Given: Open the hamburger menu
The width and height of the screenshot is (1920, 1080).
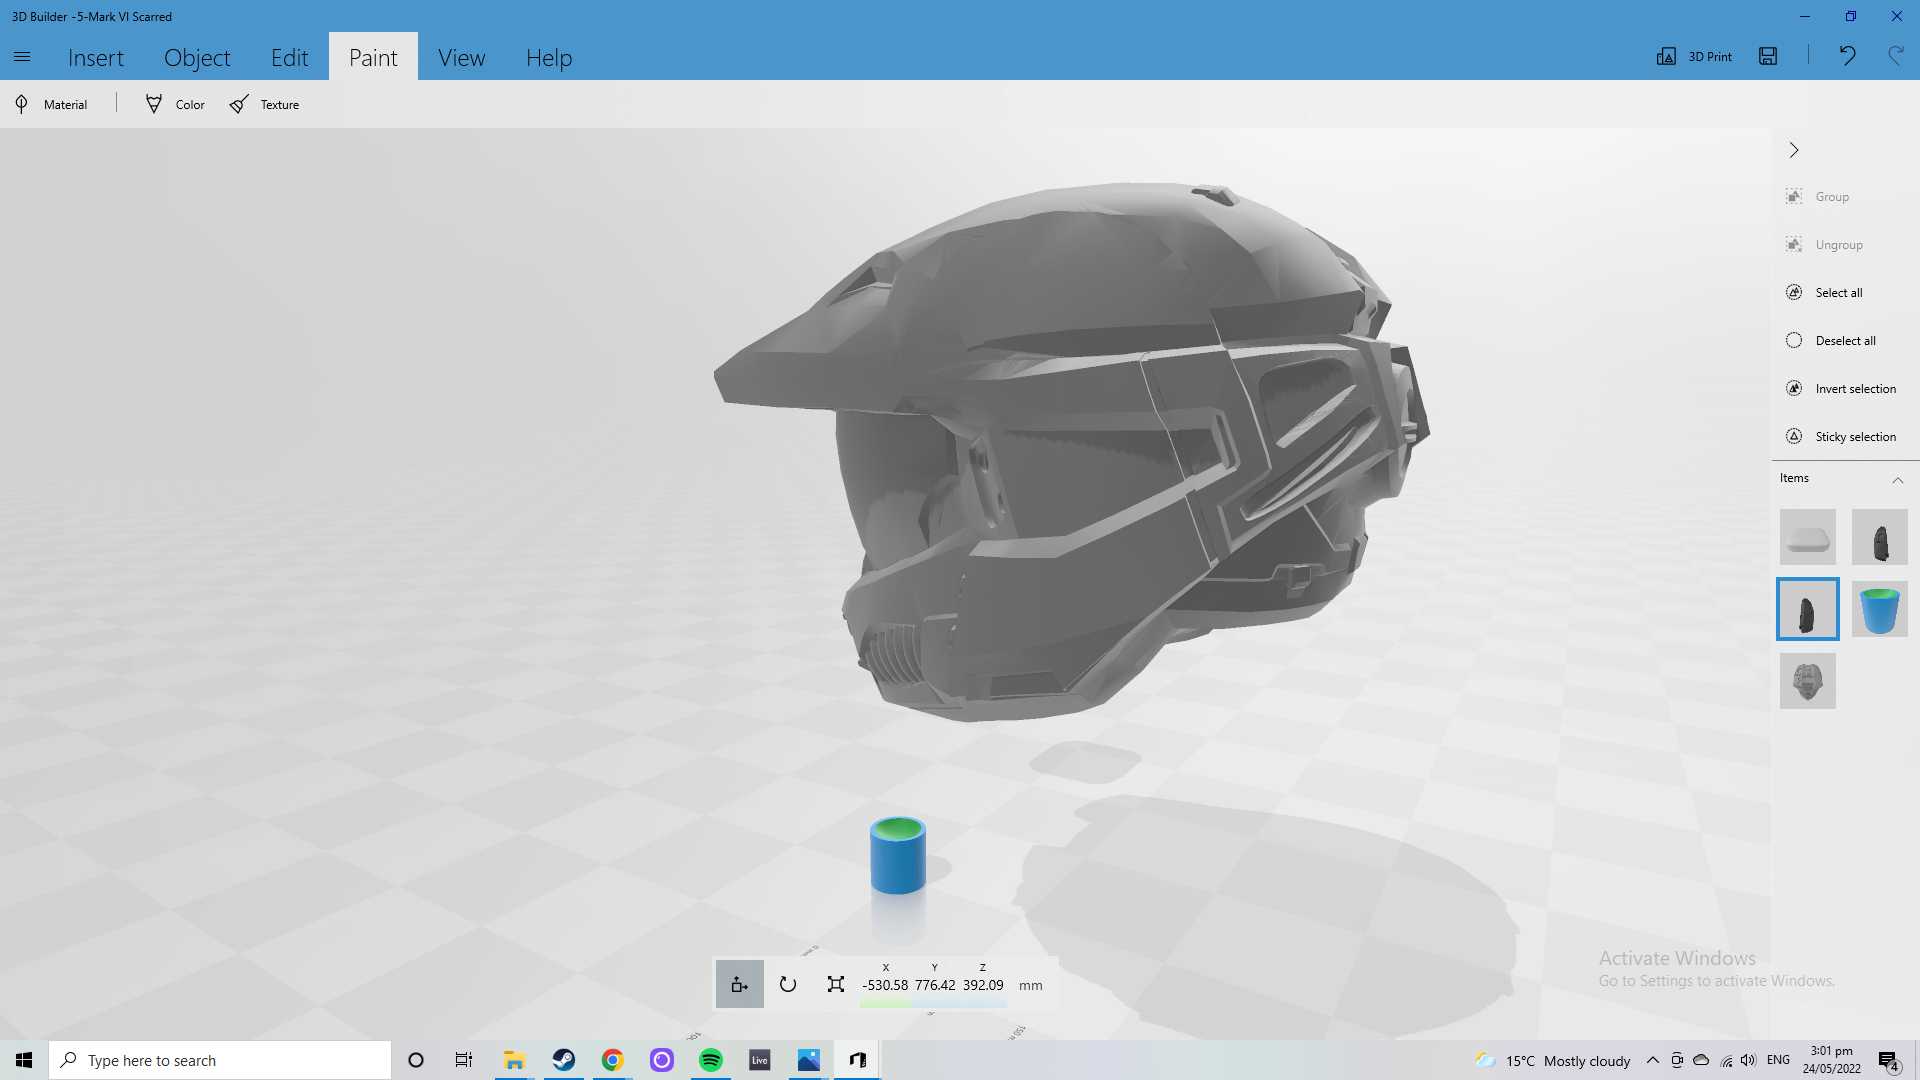Looking at the screenshot, I should coord(22,57).
